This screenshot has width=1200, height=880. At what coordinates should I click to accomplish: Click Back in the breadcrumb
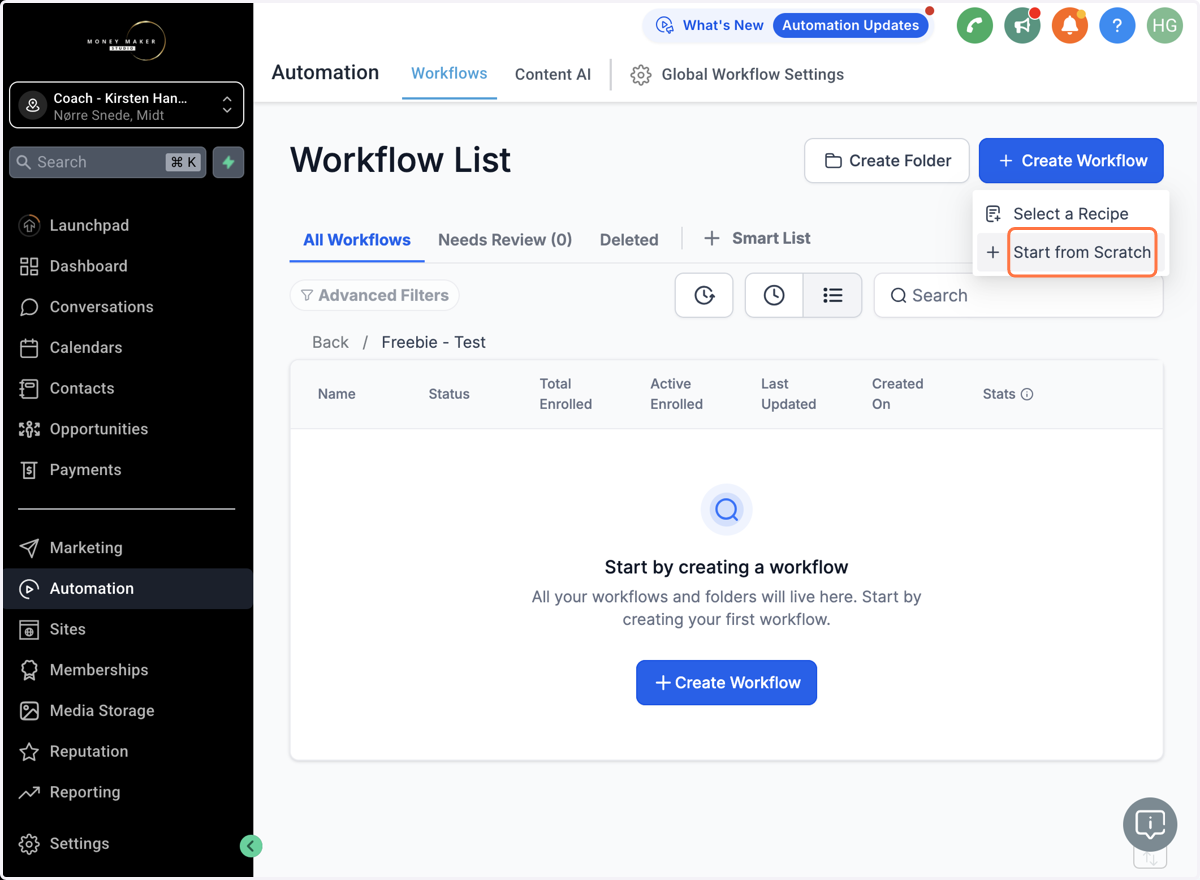(x=330, y=342)
